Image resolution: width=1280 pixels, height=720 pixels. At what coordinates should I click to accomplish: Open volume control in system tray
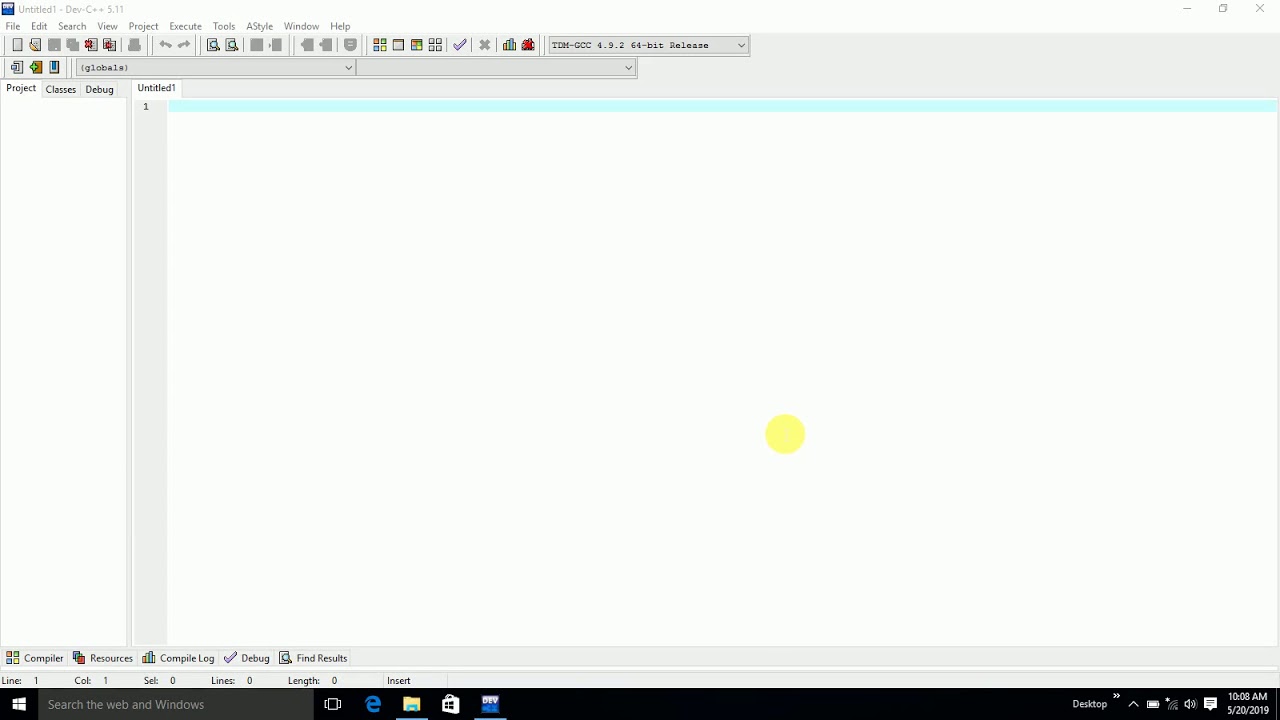[1190, 704]
